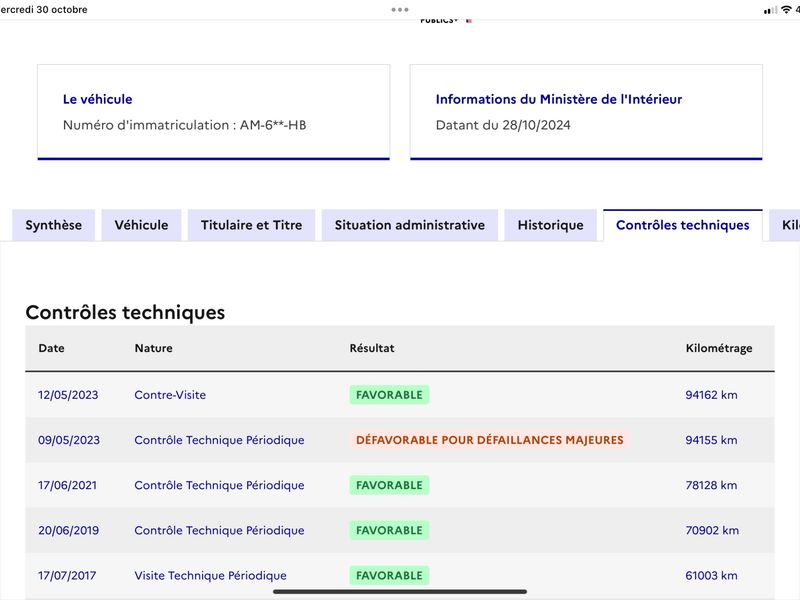Image resolution: width=800 pixels, height=600 pixels.
Task: Tap the cellular signal bars icon
Action: (770, 10)
